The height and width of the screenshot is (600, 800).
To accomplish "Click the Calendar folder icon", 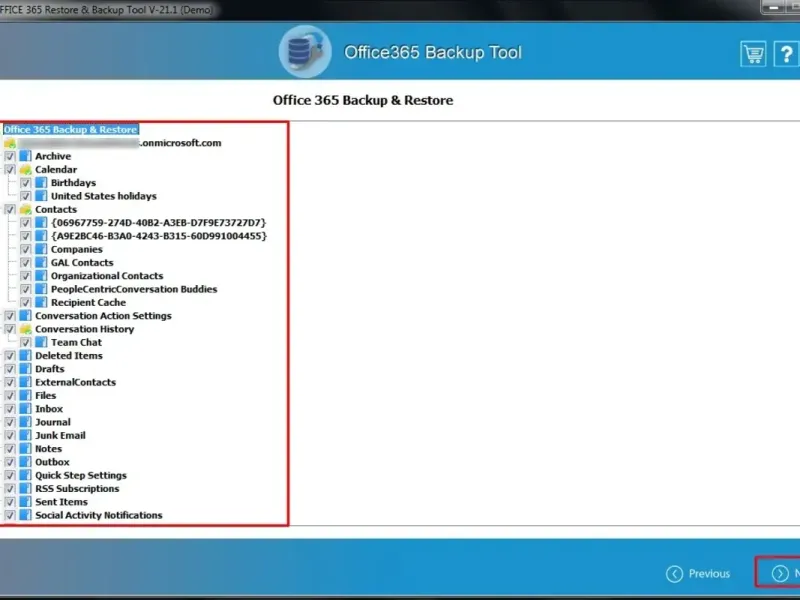I will click(x=26, y=169).
